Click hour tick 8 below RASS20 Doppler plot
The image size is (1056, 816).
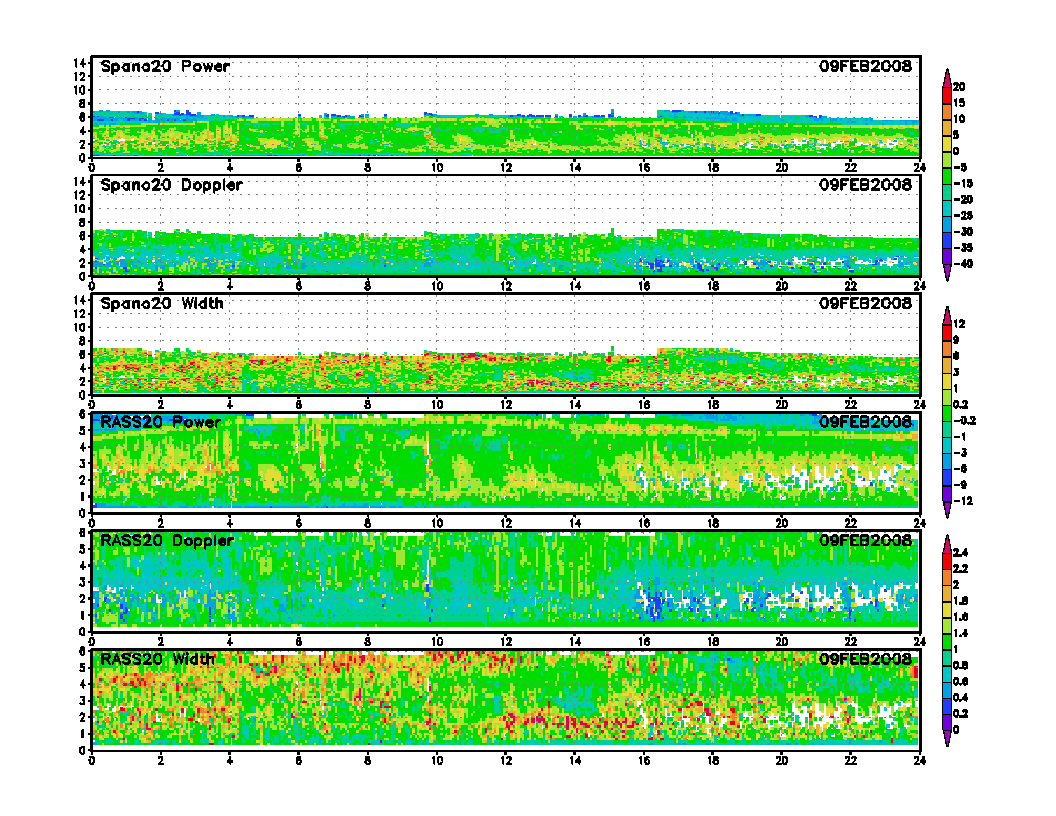click(x=368, y=642)
